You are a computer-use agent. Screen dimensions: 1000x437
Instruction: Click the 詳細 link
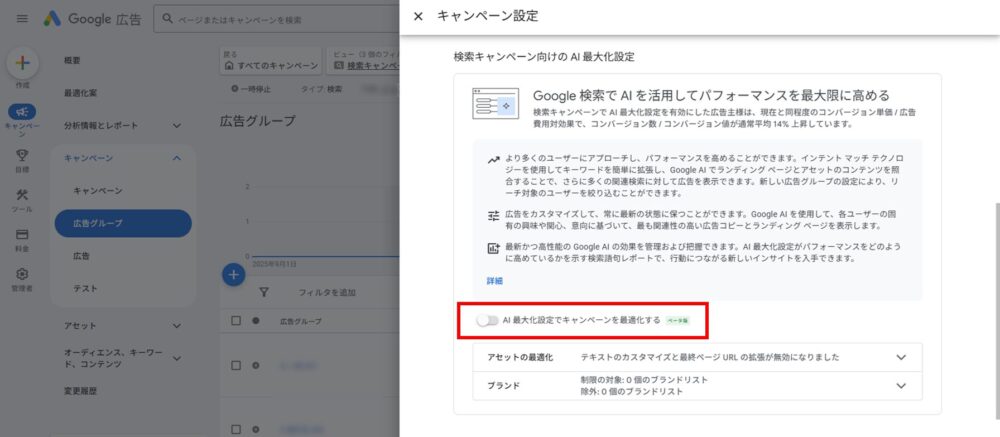point(495,281)
